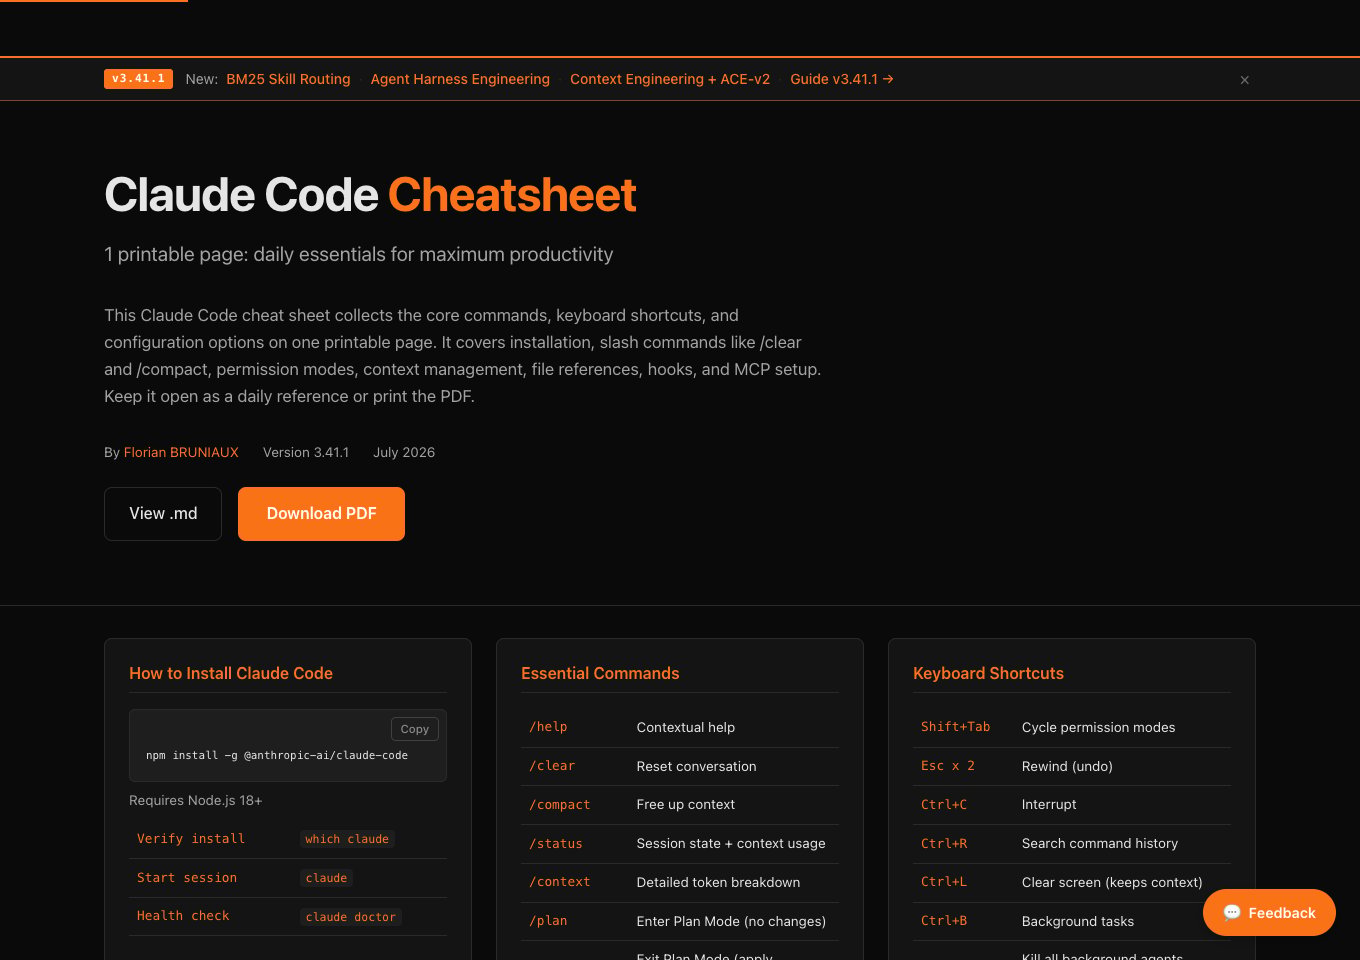
Task: Visit author Florian BRUNIAUX's link
Action: (x=181, y=452)
